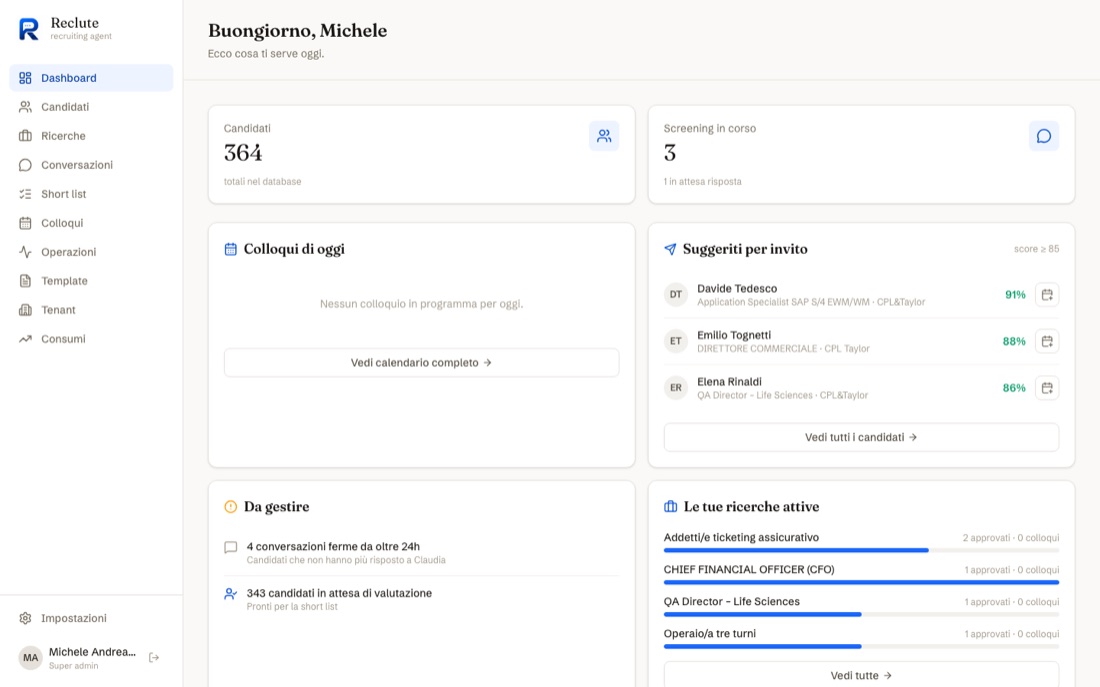Screen dimensions: 1100x687
Task: Click the 88% score for Emilio Tognetti
Action: point(1014,341)
